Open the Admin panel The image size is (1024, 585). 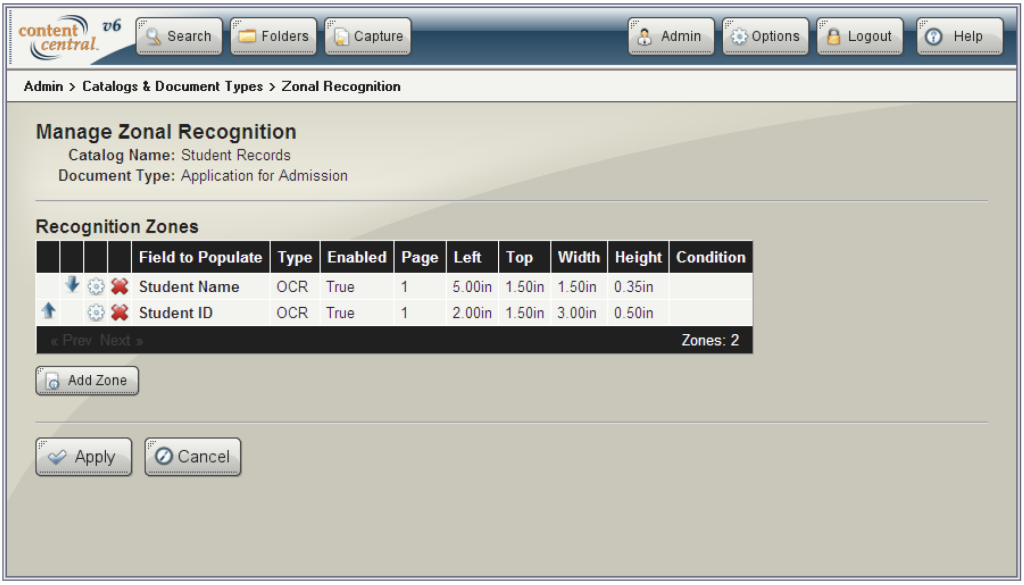click(671, 36)
